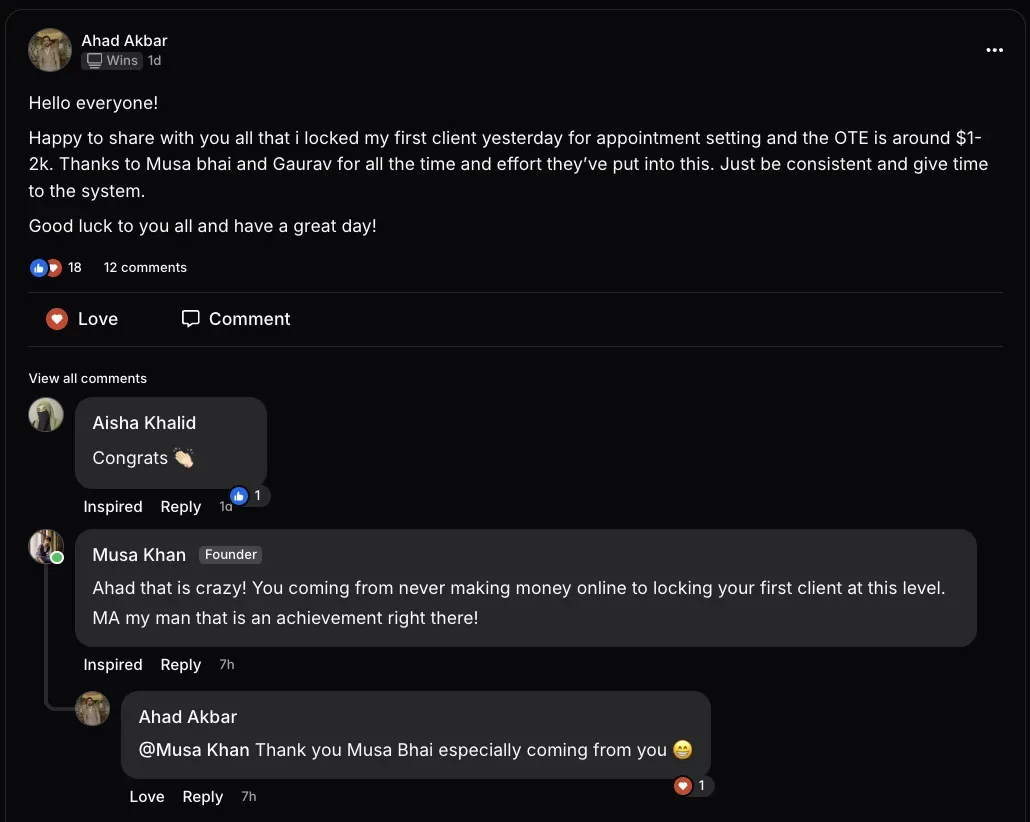Open Ahad Akbar's post author avatar
The width and height of the screenshot is (1030, 822).
pos(50,50)
